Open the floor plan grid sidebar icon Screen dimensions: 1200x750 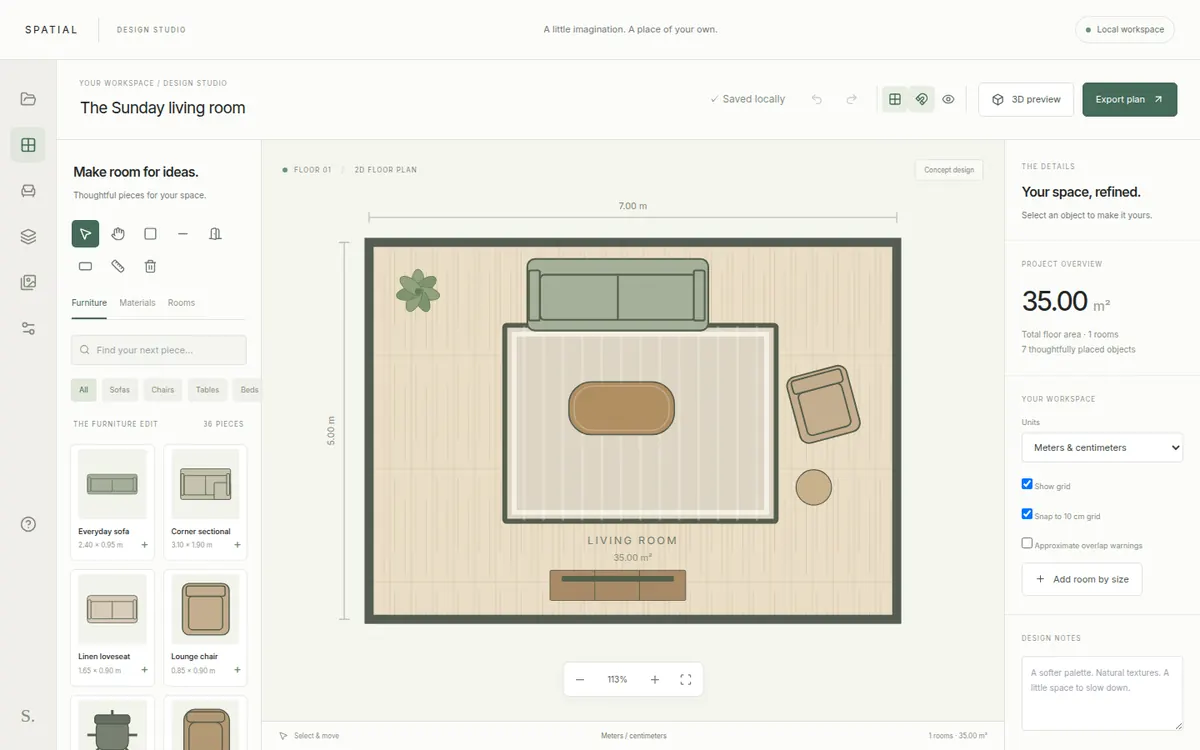[x=28, y=145]
